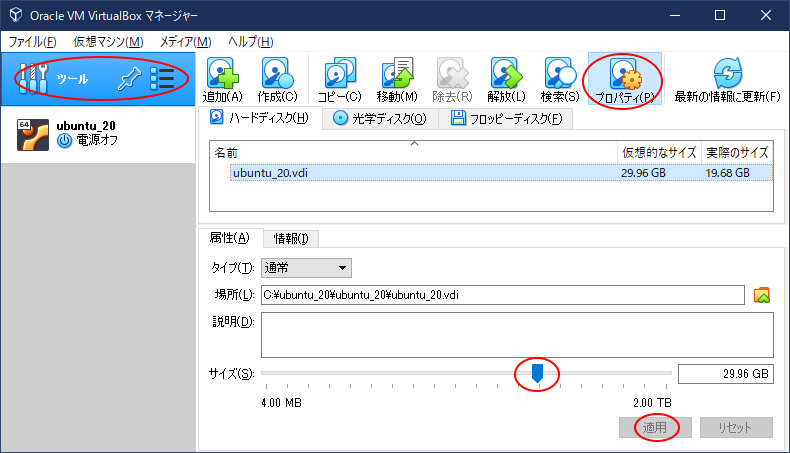Open the 仮想マシン(M) menu
The width and height of the screenshot is (790, 453).
pyautogui.click(x=108, y=42)
